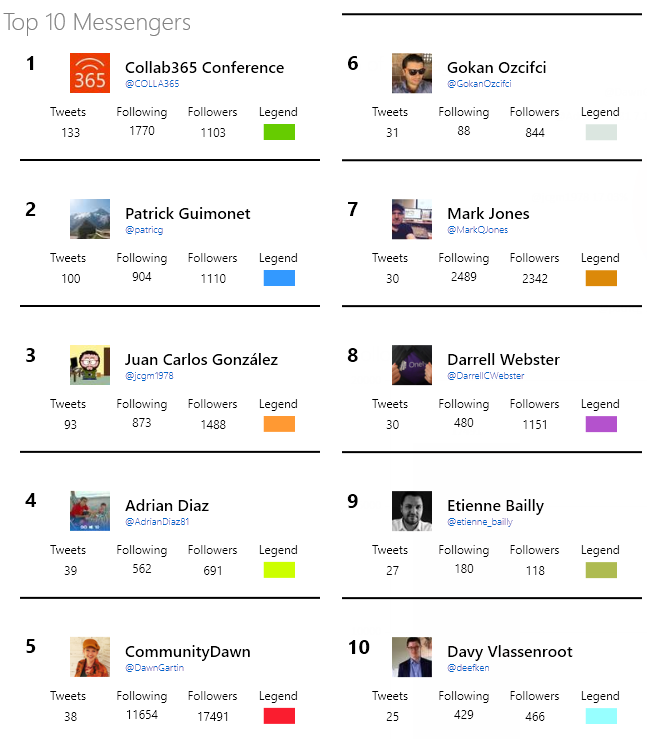Click the purple legend swatch for Darrell Webster
This screenshot has height=739, width=647.
(x=601, y=424)
